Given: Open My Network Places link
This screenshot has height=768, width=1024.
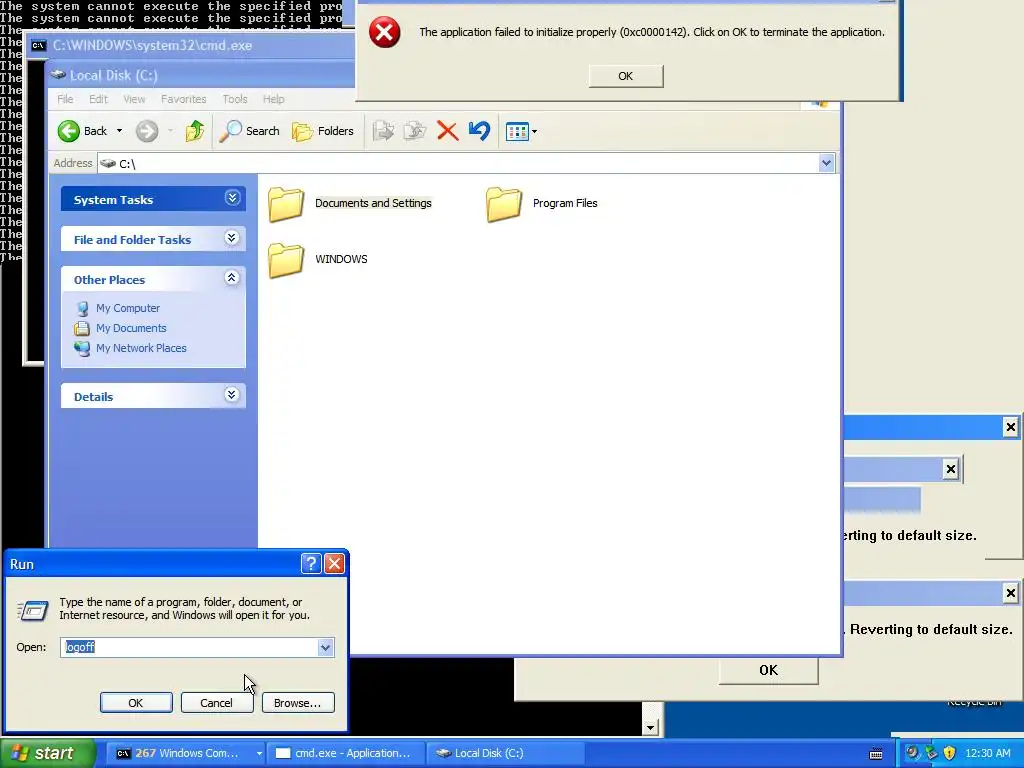Looking at the screenshot, I should tap(141, 349).
